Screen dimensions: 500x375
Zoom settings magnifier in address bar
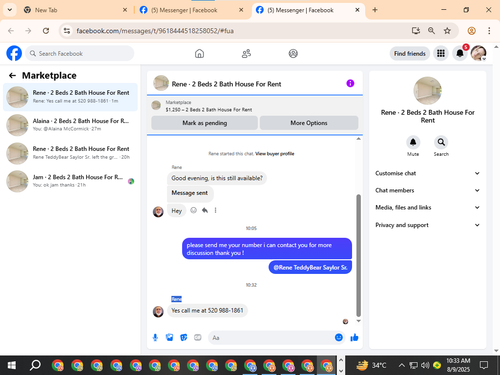tap(431, 31)
